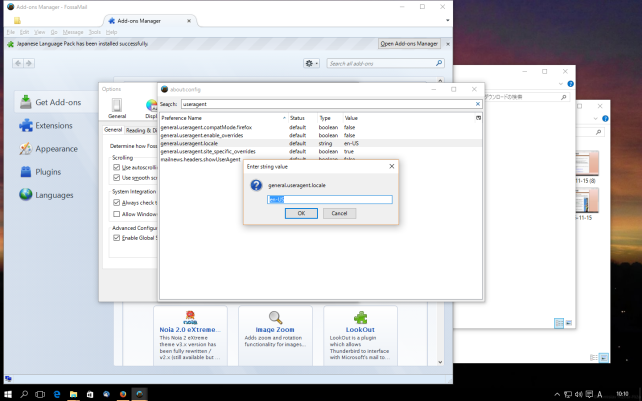Click the column picker icon in about:config list
This screenshot has height=401, width=642.
pyautogui.click(x=478, y=118)
